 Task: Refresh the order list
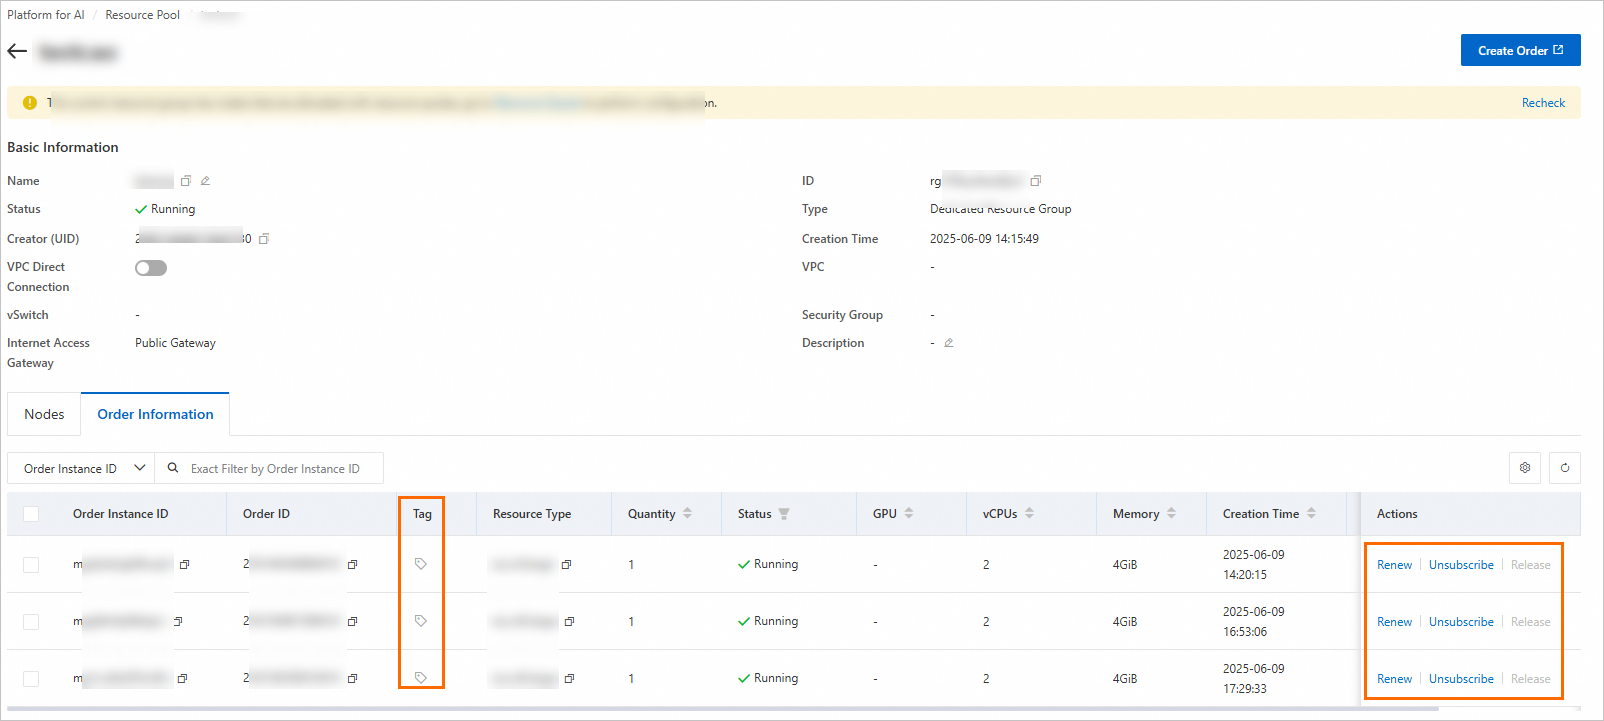tap(1565, 468)
